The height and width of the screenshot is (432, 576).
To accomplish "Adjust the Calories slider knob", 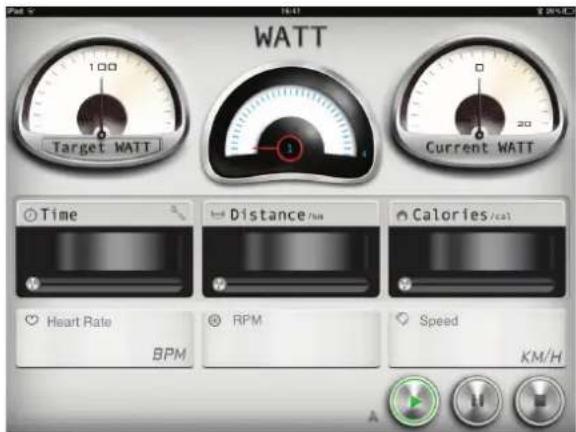I will 405,284.
